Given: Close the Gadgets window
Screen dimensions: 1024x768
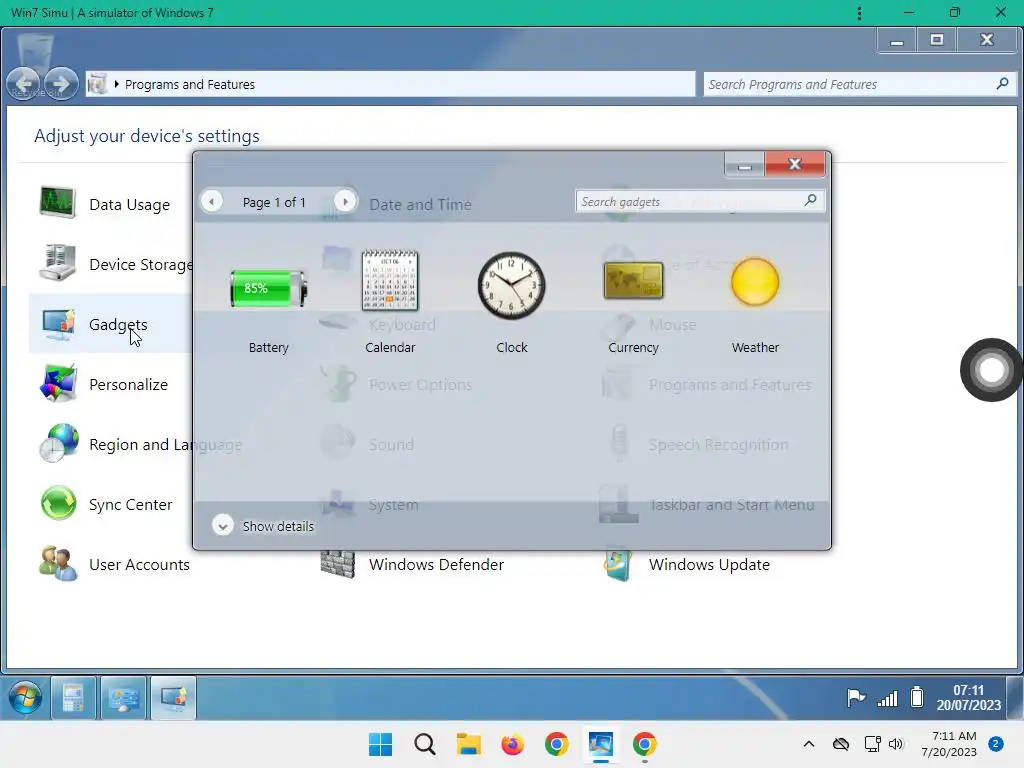Looking at the screenshot, I should tap(795, 164).
